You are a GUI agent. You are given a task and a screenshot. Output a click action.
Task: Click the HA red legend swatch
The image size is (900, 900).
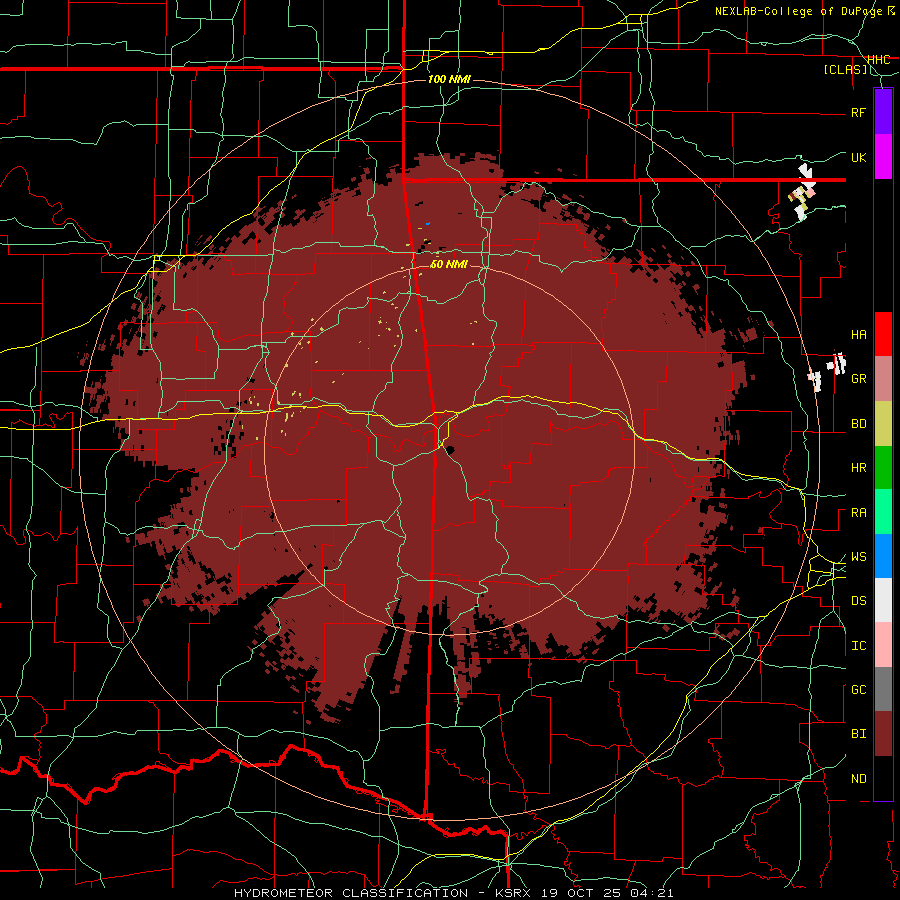click(x=883, y=334)
